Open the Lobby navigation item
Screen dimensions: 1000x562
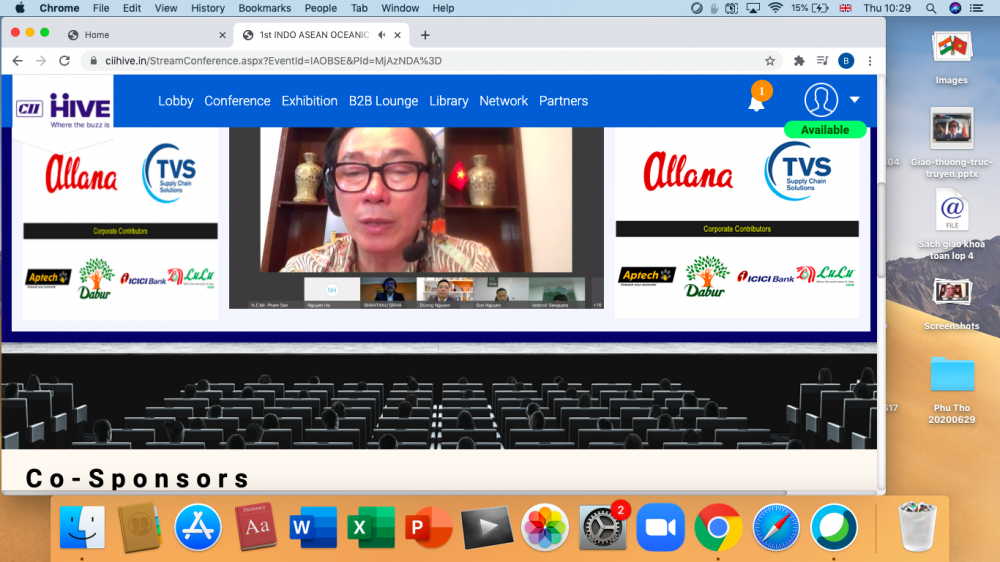(x=176, y=101)
